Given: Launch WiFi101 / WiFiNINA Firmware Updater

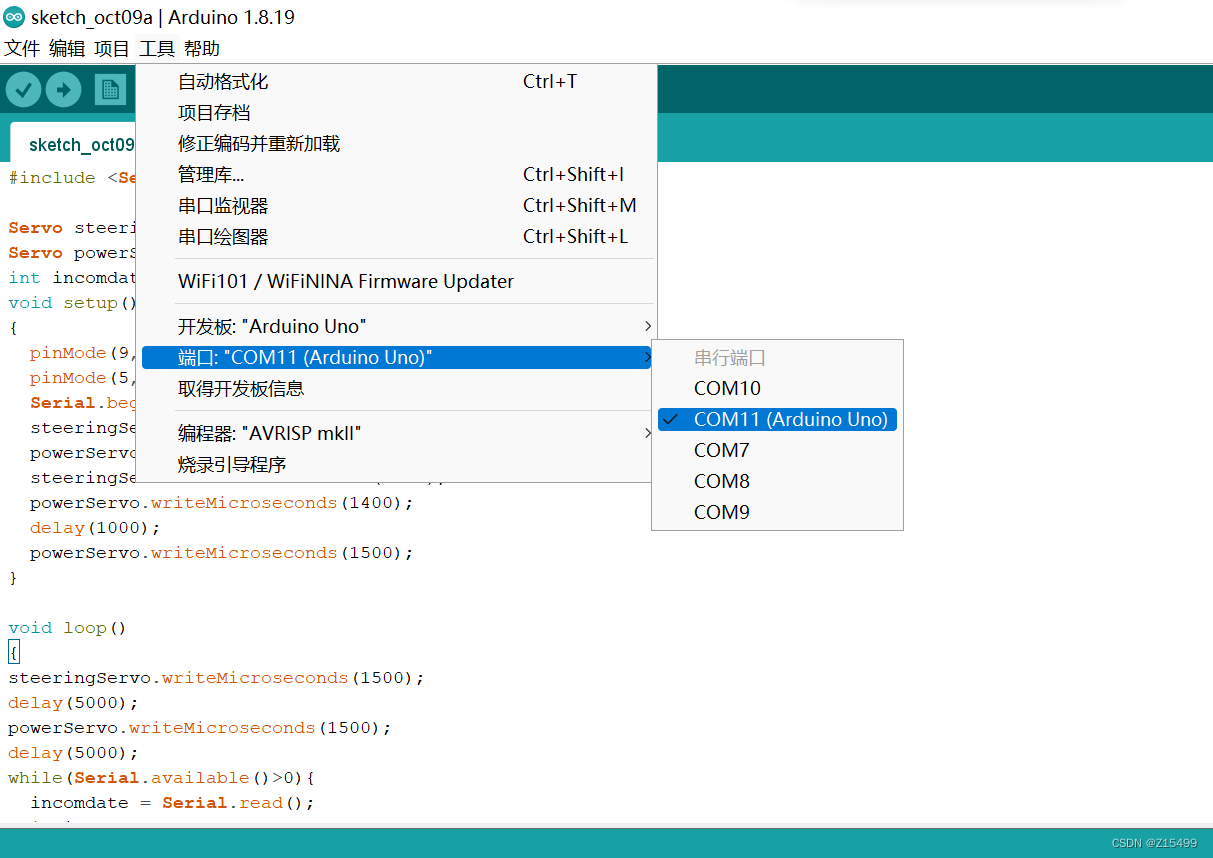Looking at the screenshot, I should [x=396, y=282].
